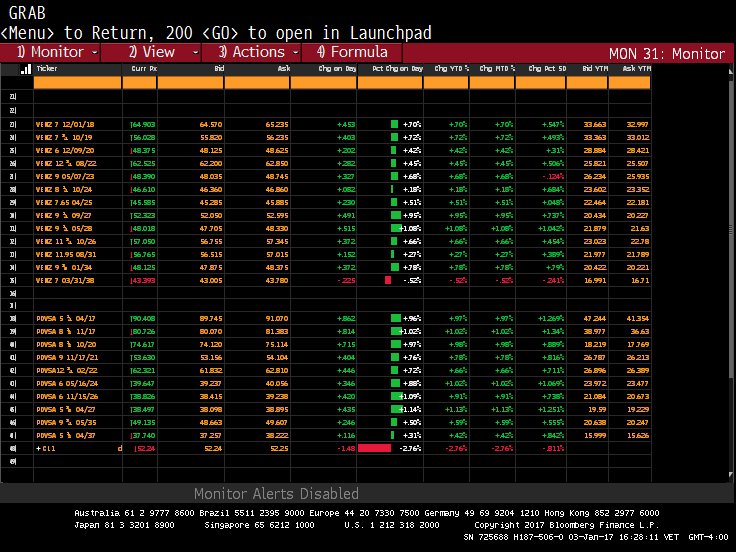Click the Pct Chg on Day column header
This screenshot has height=552, width=736.
point(398,69)
